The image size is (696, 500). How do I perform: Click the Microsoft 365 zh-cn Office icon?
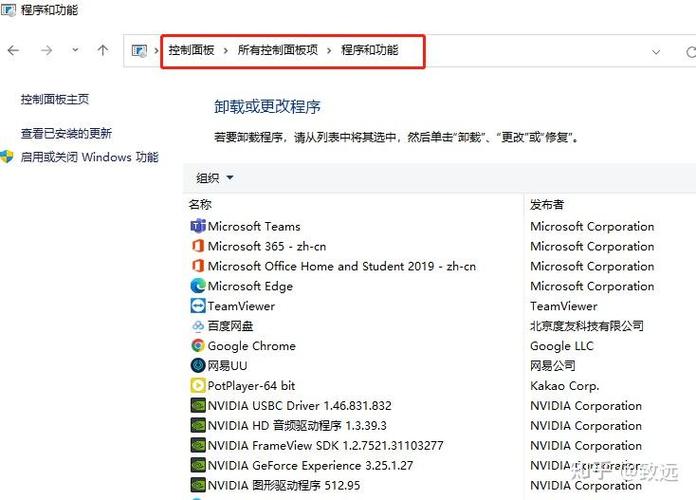tap(198, 246)
